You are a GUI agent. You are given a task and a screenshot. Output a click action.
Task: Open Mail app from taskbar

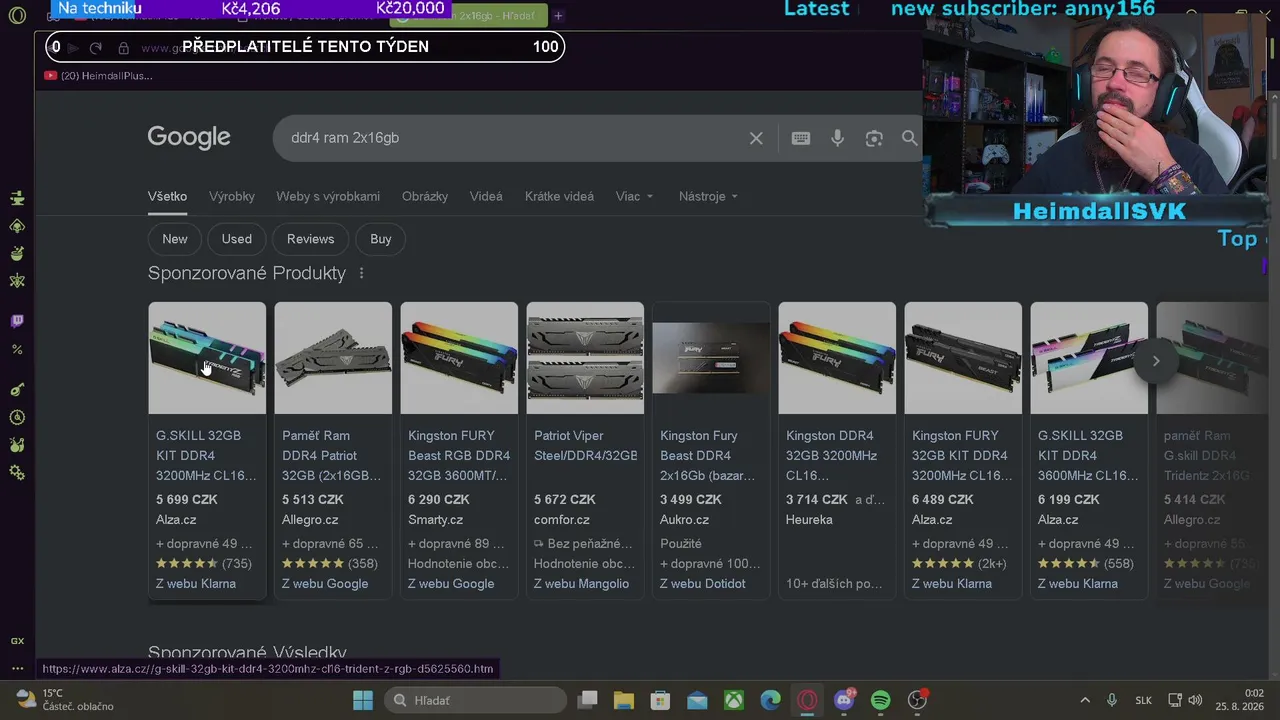(x=697, y=700)
